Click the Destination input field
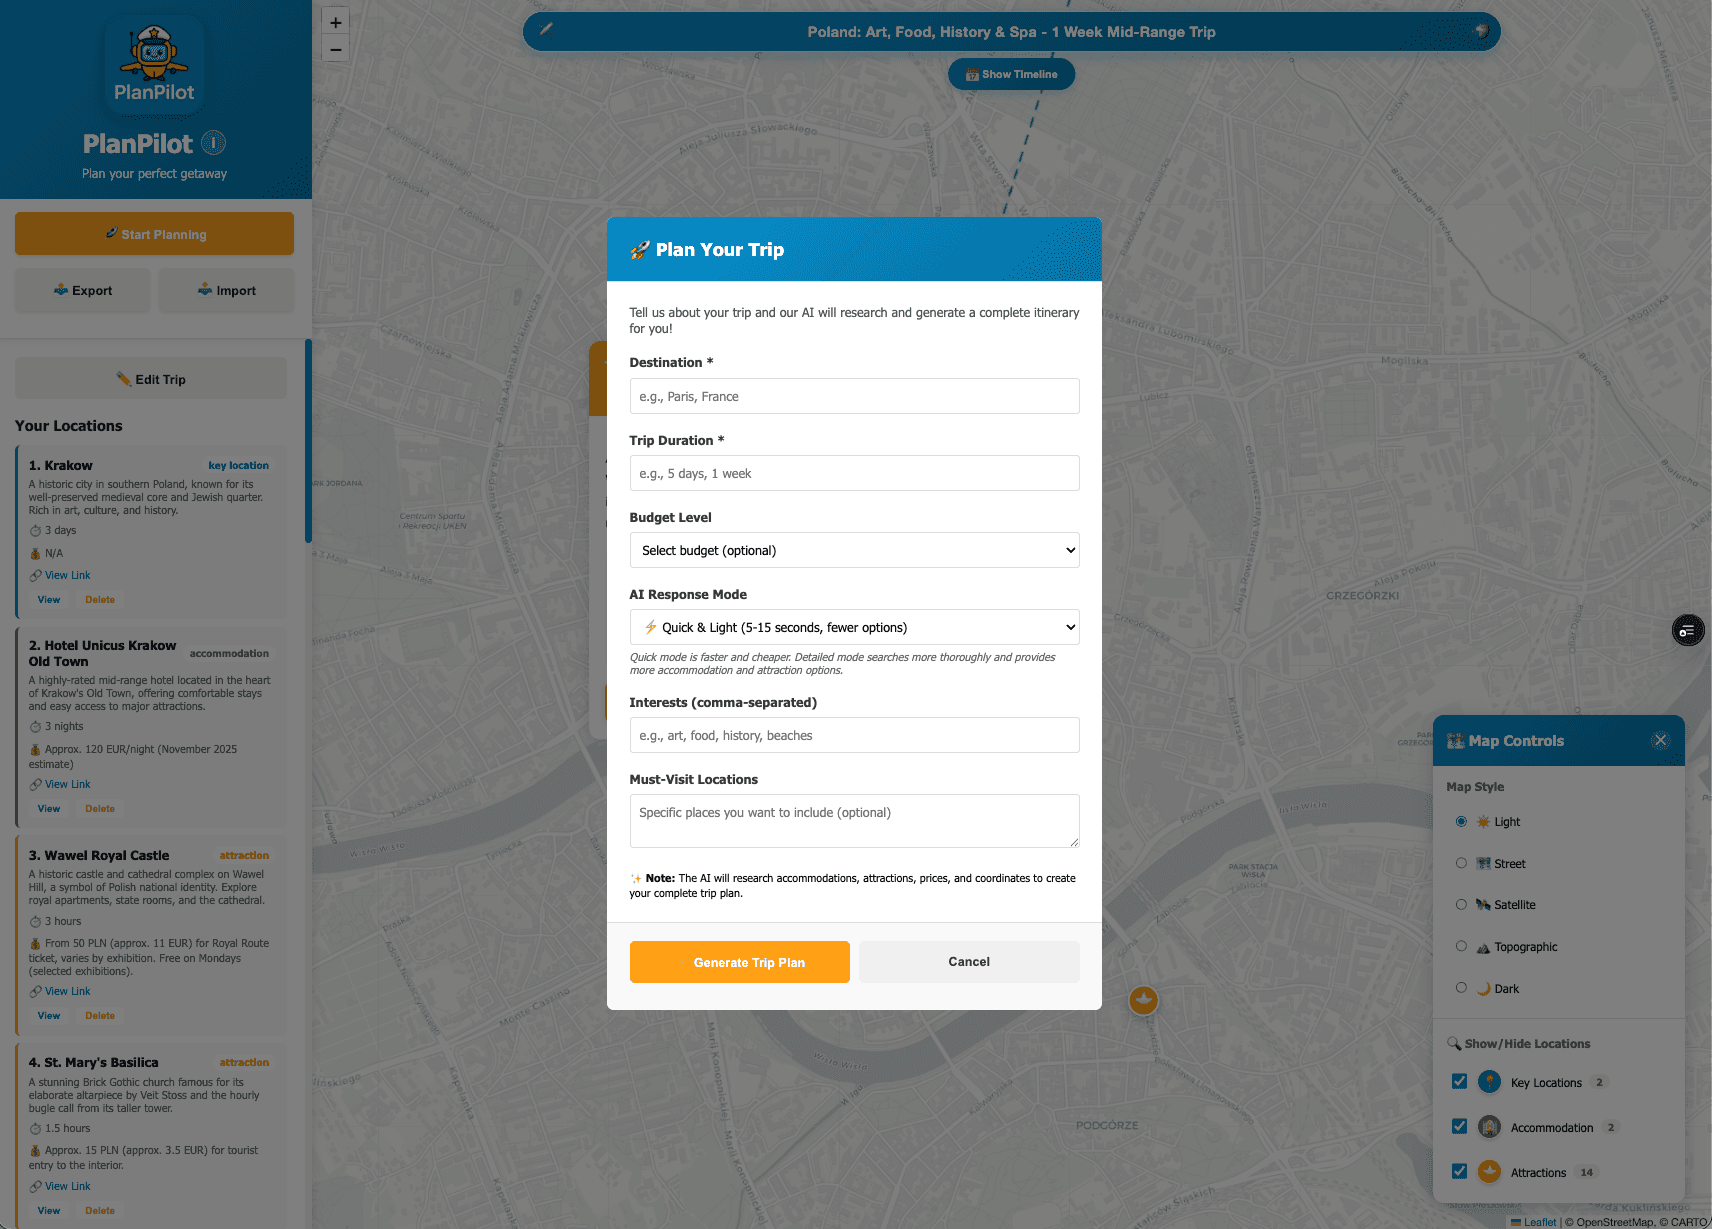 [x=854, y=396]
